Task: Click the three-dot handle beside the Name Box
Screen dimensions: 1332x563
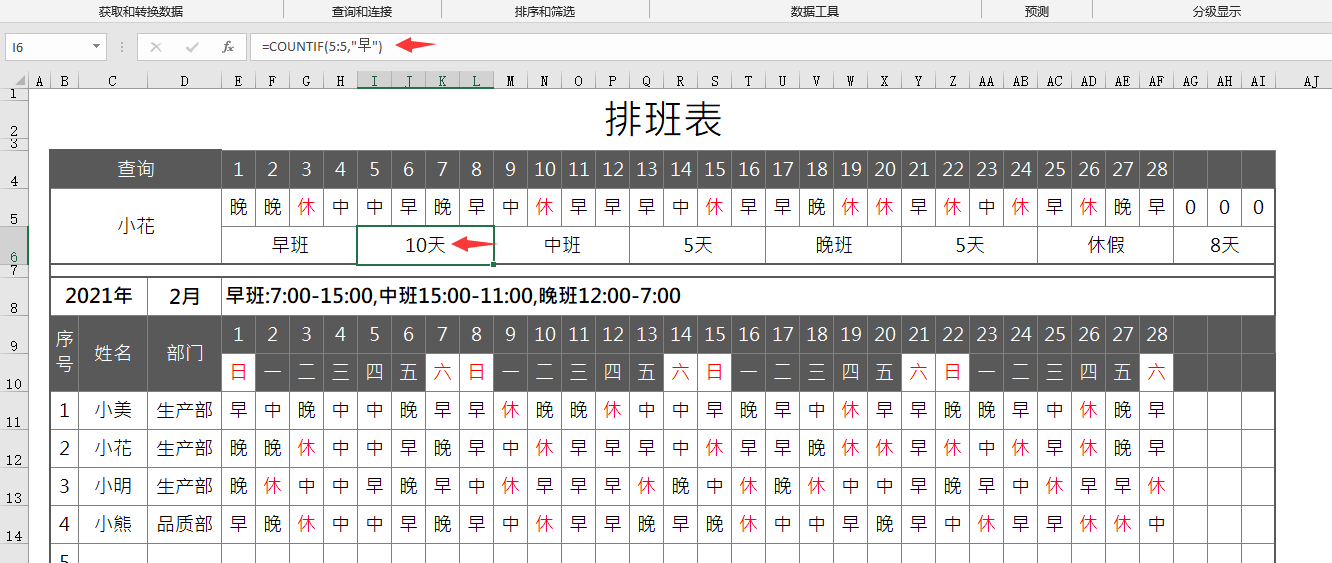Action: click(x=122, y=47)
